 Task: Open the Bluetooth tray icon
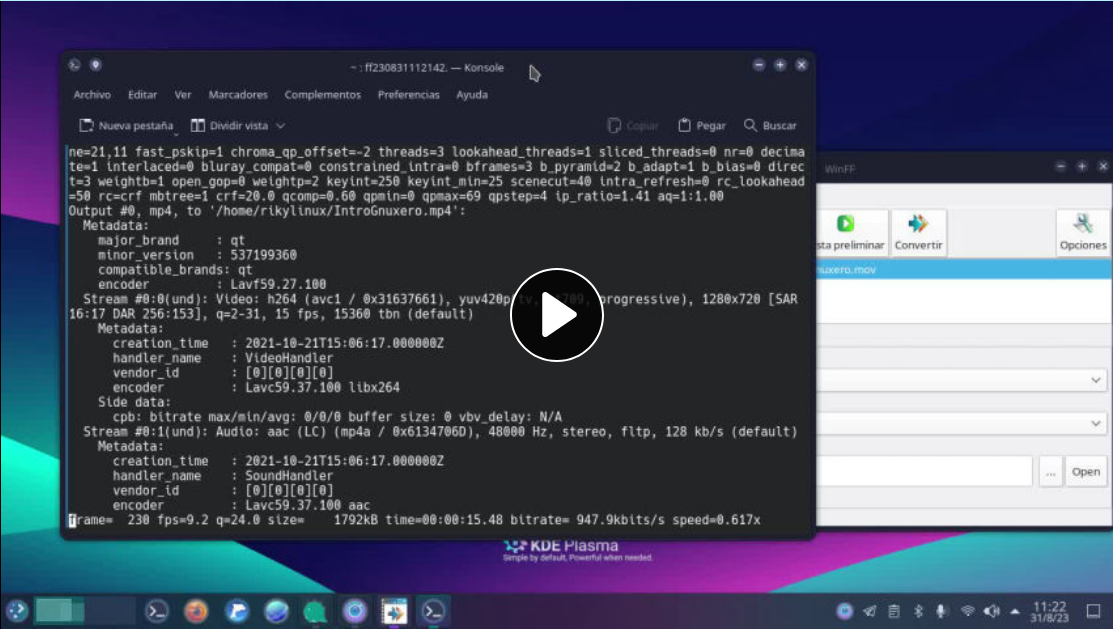(918, 611)
